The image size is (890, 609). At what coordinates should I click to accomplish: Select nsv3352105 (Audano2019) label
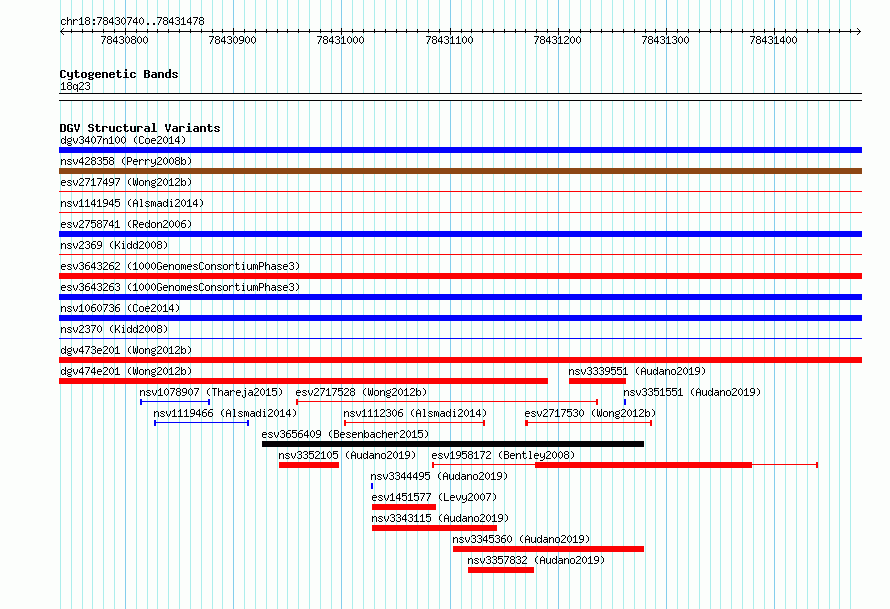point(347,455)
